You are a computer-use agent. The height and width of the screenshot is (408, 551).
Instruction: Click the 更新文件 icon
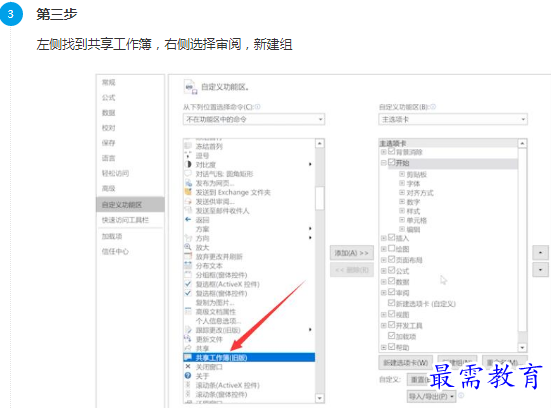coord(188,339)
